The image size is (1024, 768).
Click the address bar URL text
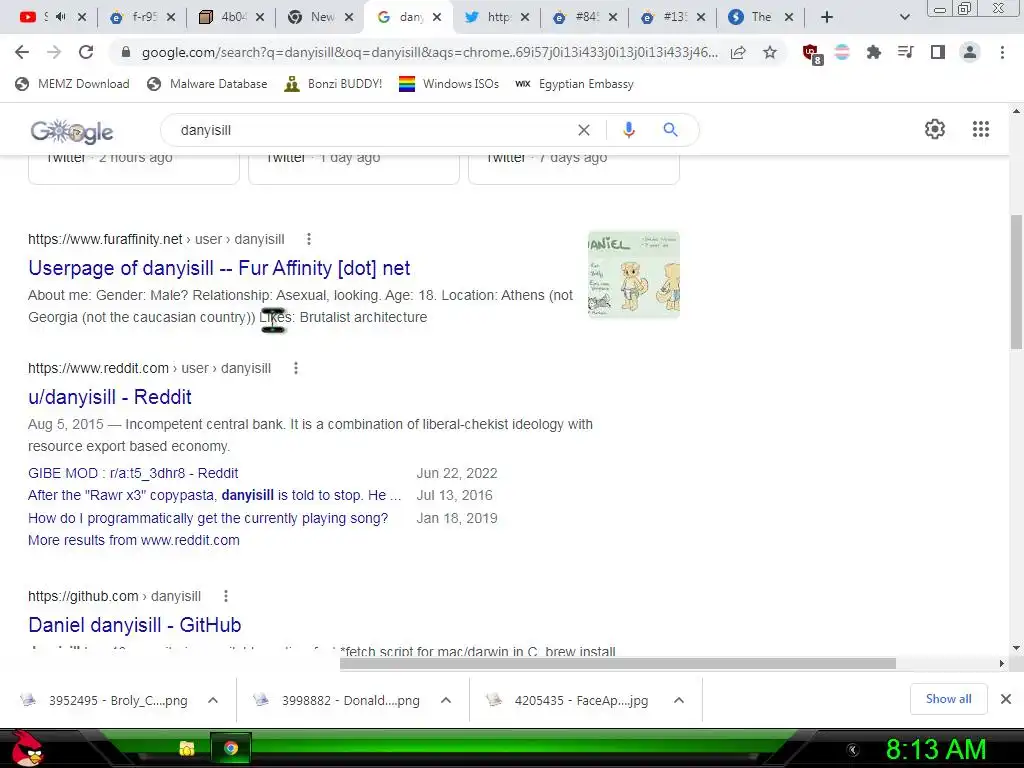click(x=430, y=53)
